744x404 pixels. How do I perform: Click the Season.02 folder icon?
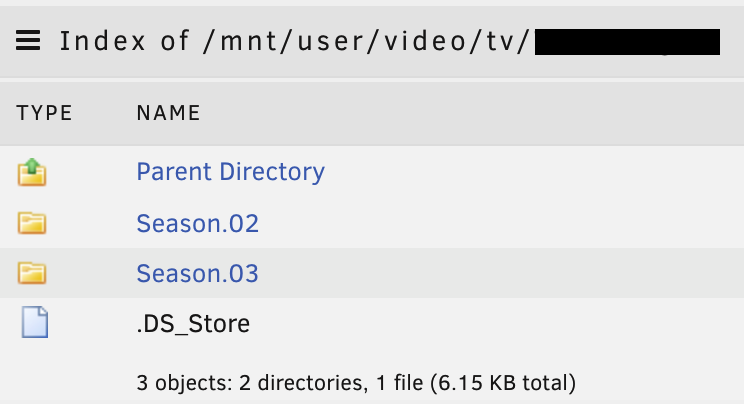(x=32, y=223)
